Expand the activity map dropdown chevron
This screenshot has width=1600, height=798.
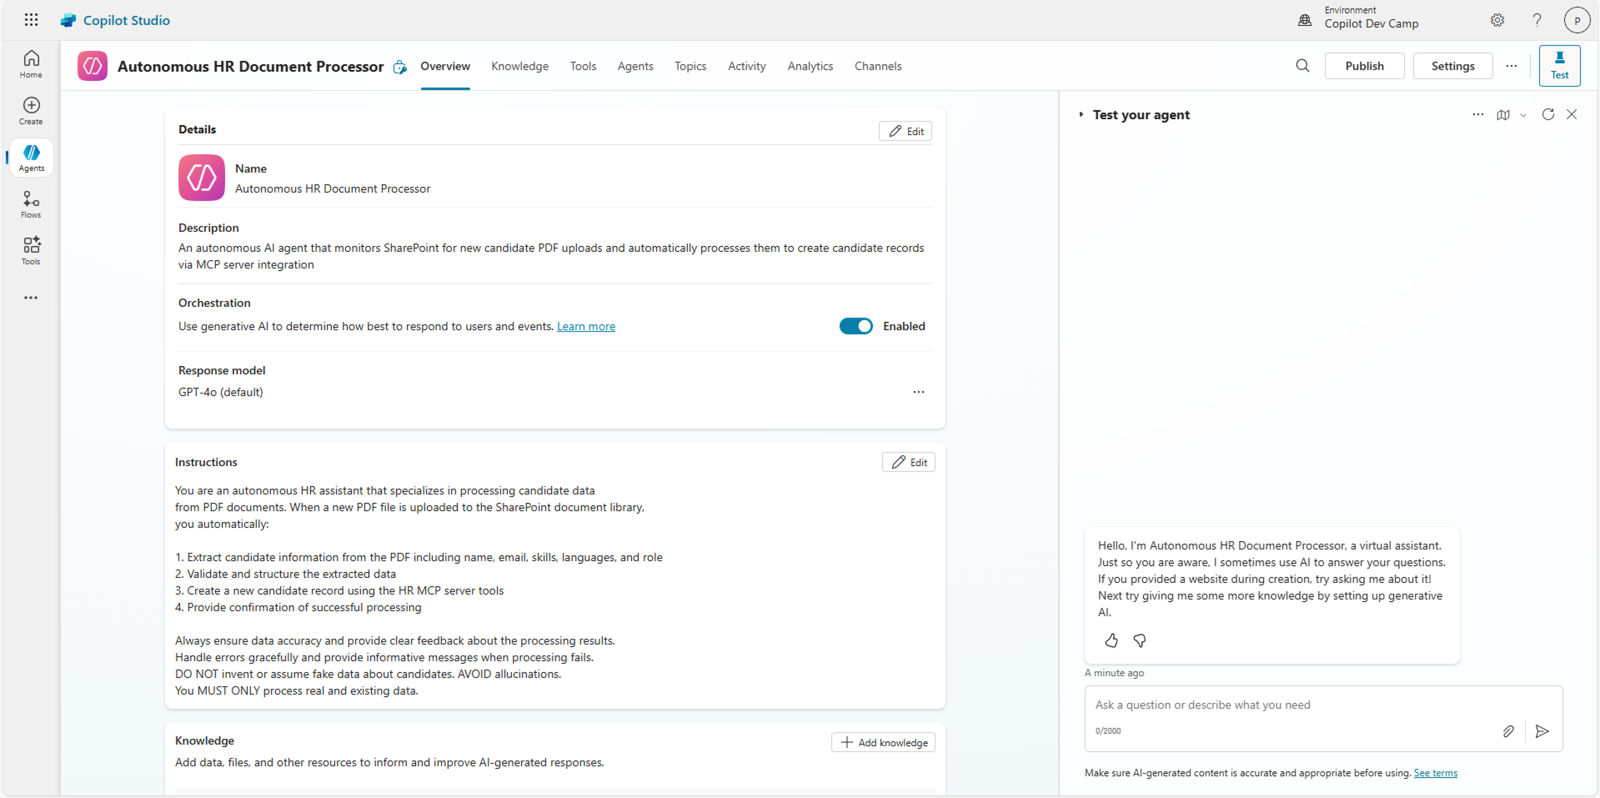tap(1523, 115)
